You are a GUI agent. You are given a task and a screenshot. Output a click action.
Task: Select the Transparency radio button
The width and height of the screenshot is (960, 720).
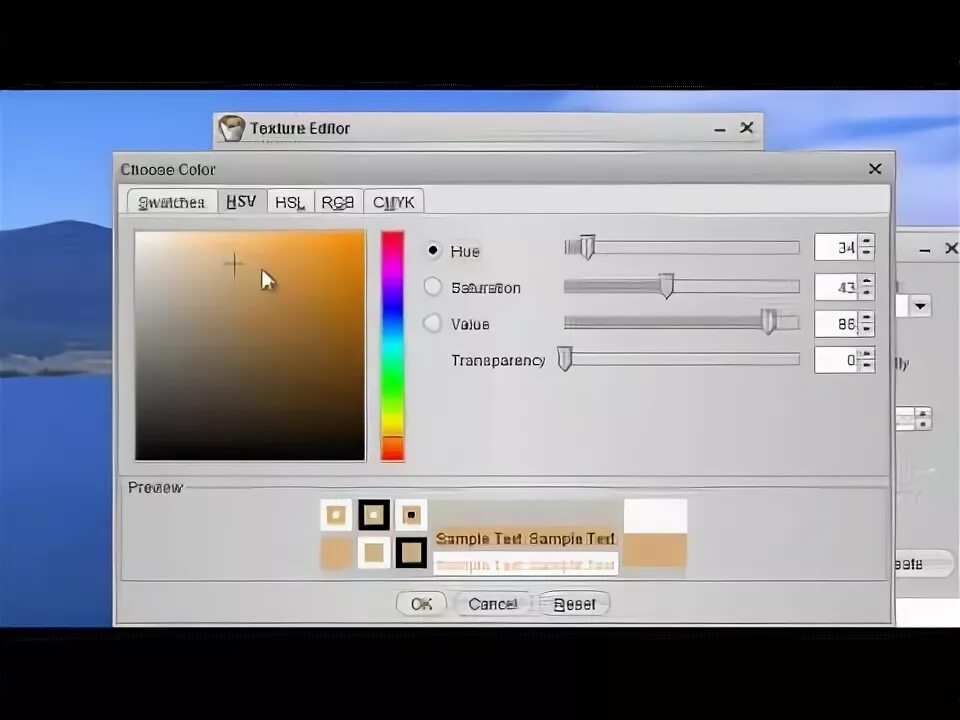[x=433, y=360]
